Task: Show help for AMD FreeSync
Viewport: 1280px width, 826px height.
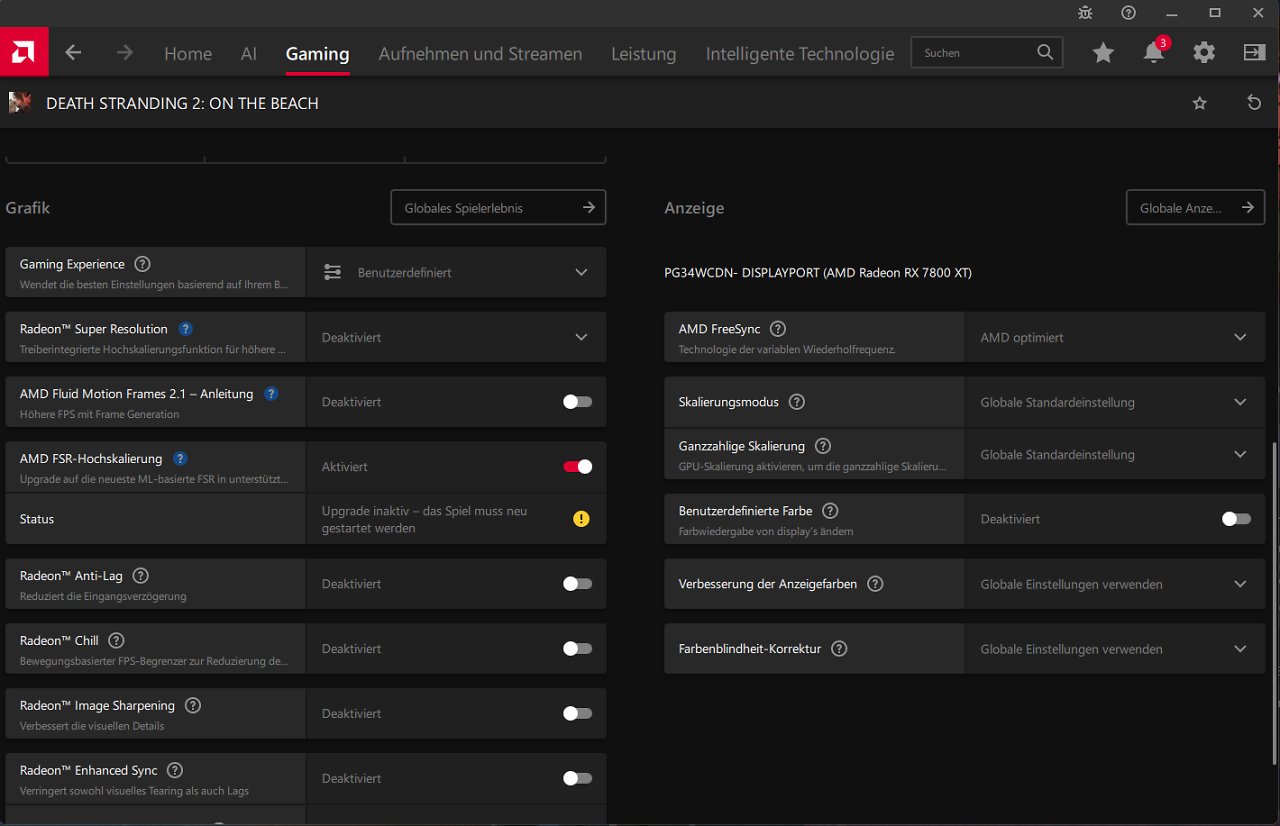Action: 778,329
